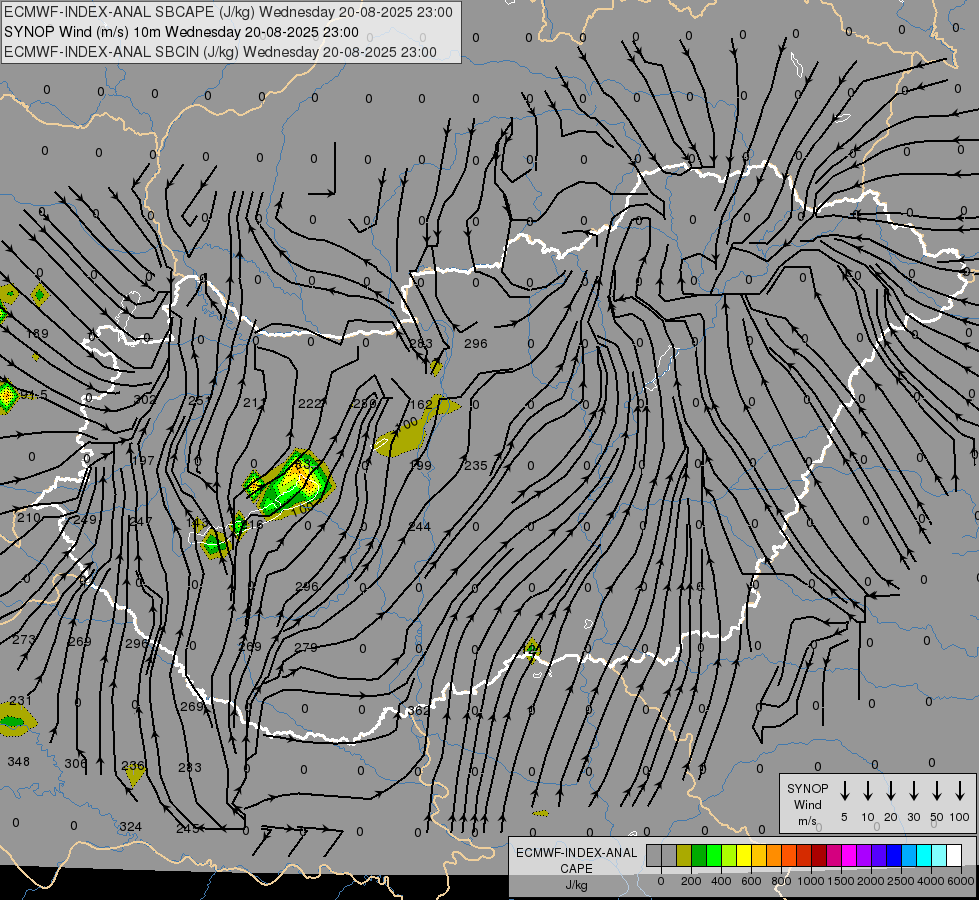979x900 pixels.
Task: Pick the pure blue swatch before 2500
Action: (894, 856)
